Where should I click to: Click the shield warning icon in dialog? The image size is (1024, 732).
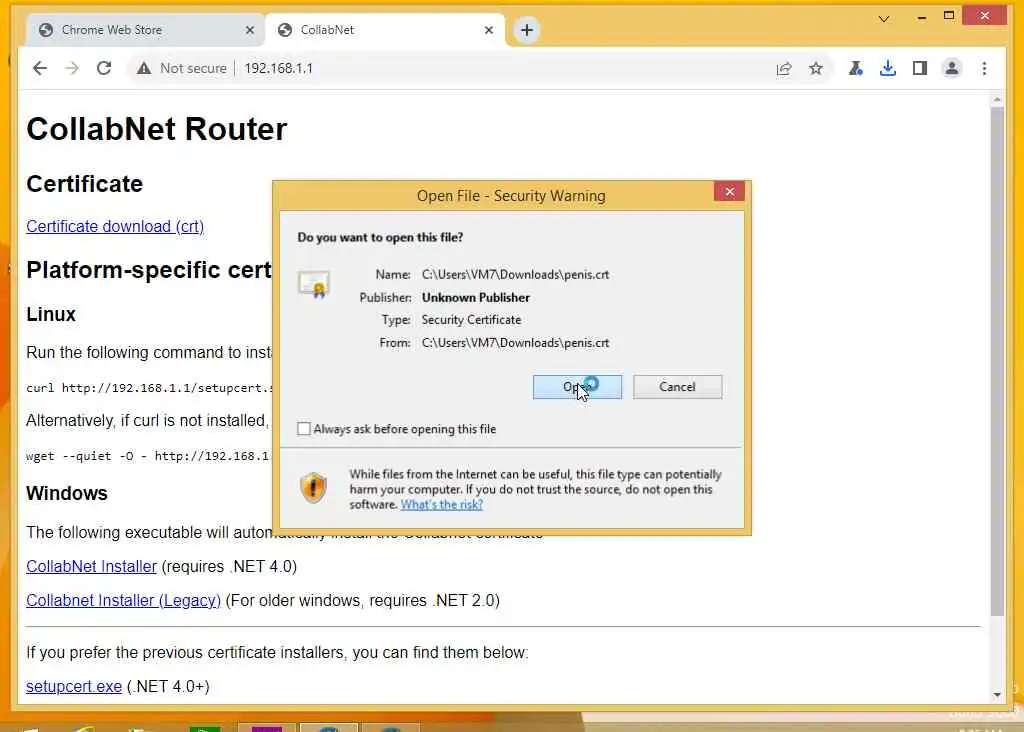[313, 487]
